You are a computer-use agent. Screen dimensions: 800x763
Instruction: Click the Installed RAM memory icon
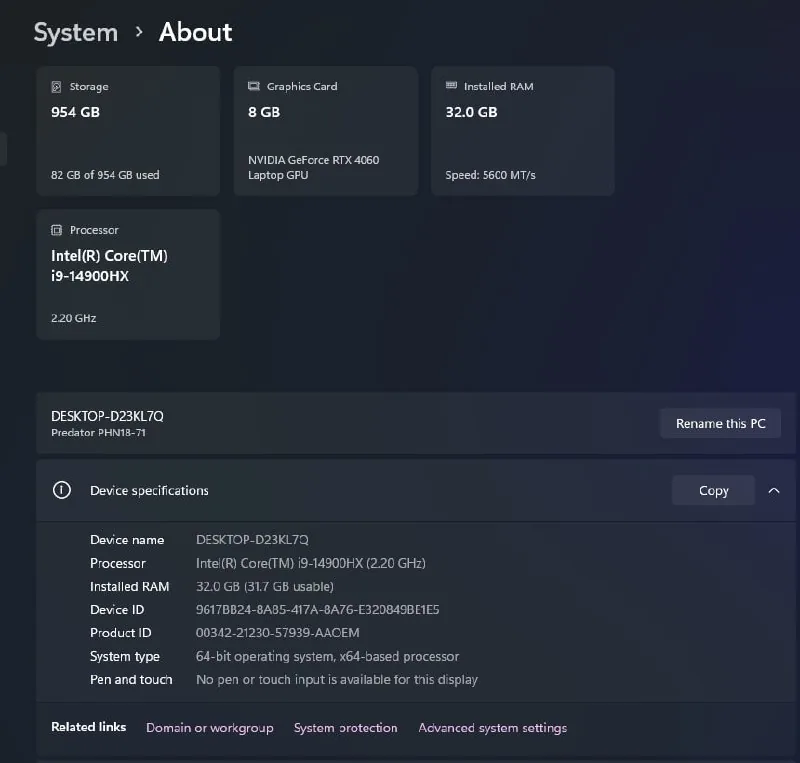point(451,85)
